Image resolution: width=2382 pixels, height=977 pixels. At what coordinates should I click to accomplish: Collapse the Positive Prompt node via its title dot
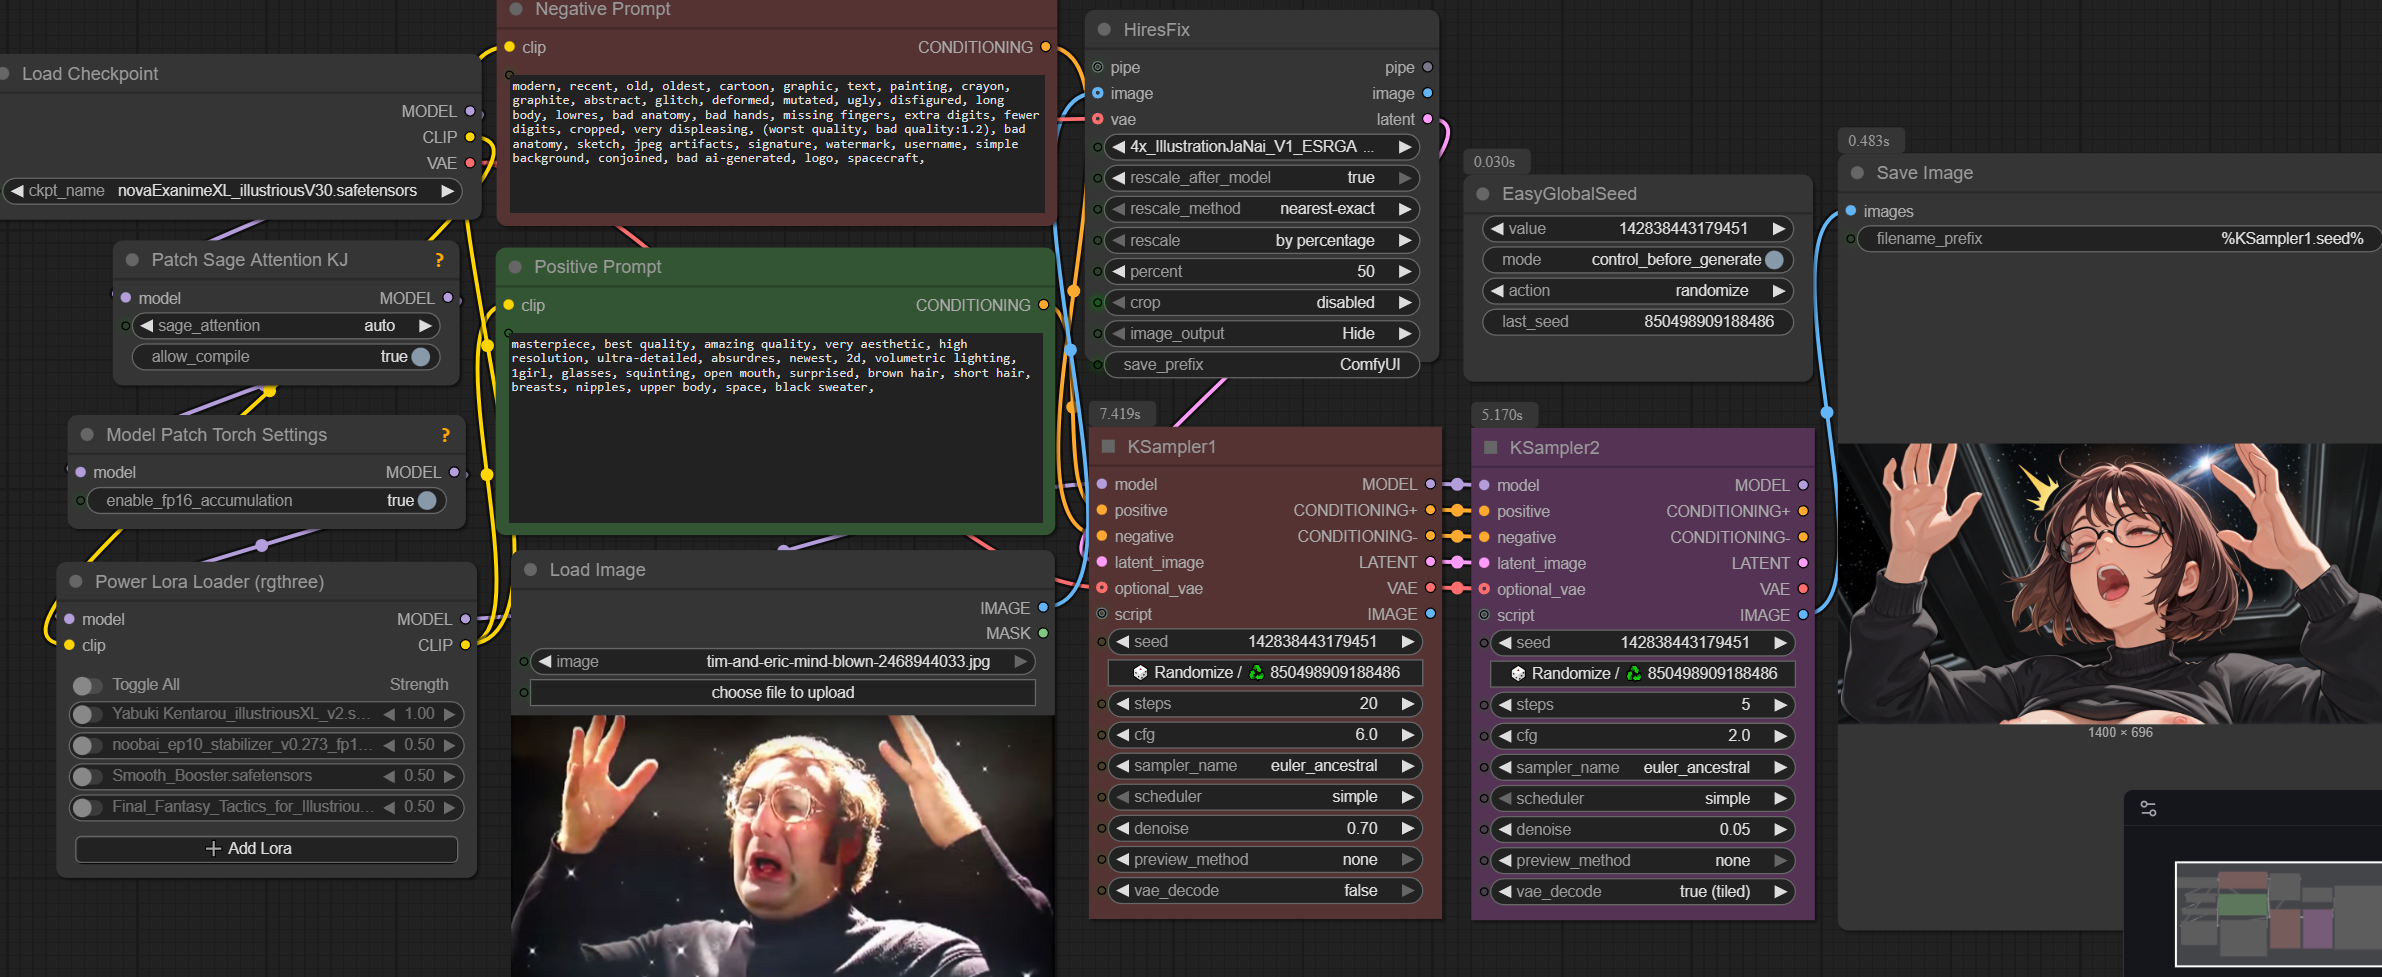pos(516,267)
